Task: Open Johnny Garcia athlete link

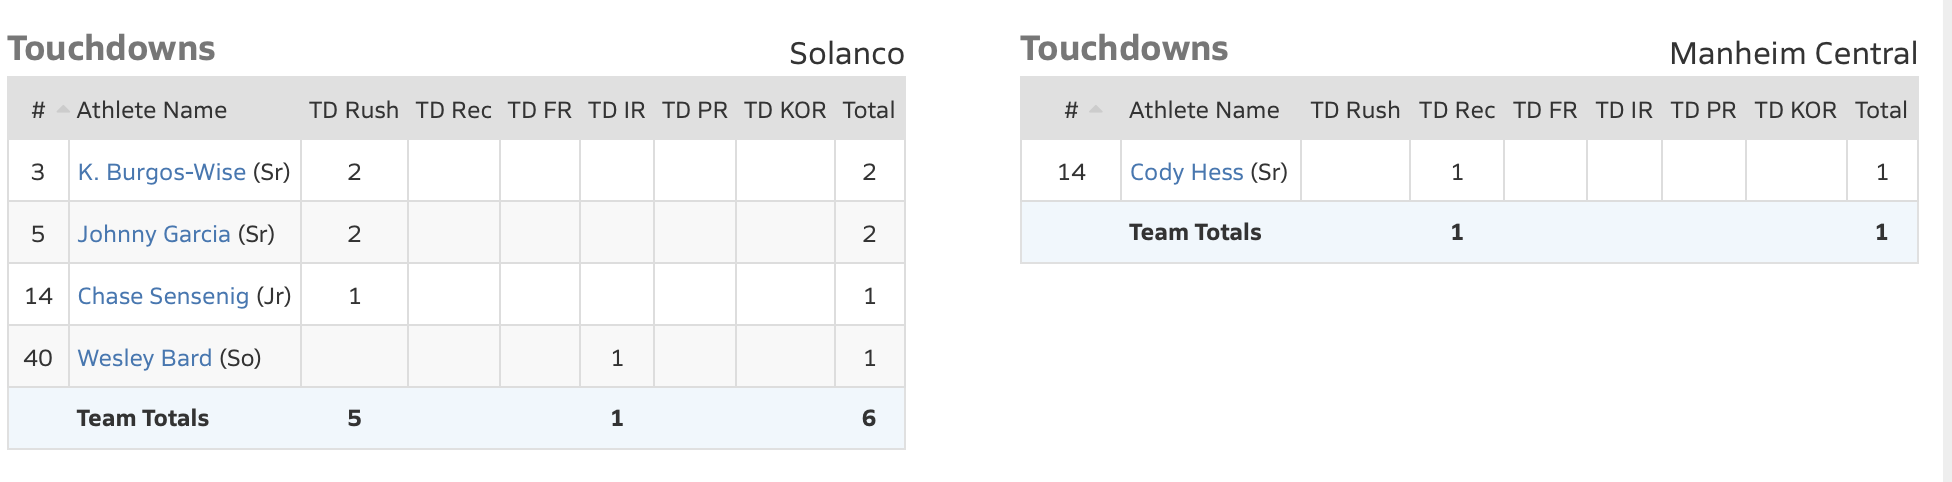Action: click(154, 234)
